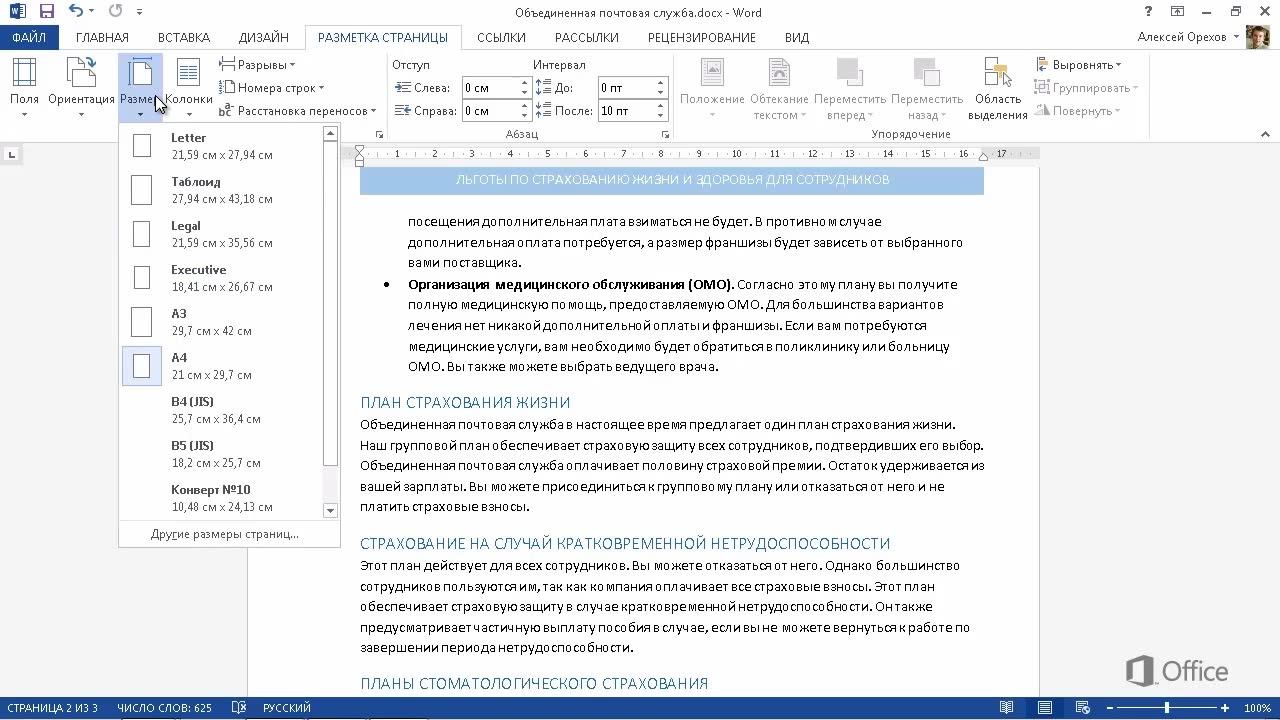Viewport: 1280px width, 720px height.
Task: Increase the Слева indent with up arrow
Action: coord(524,83)
